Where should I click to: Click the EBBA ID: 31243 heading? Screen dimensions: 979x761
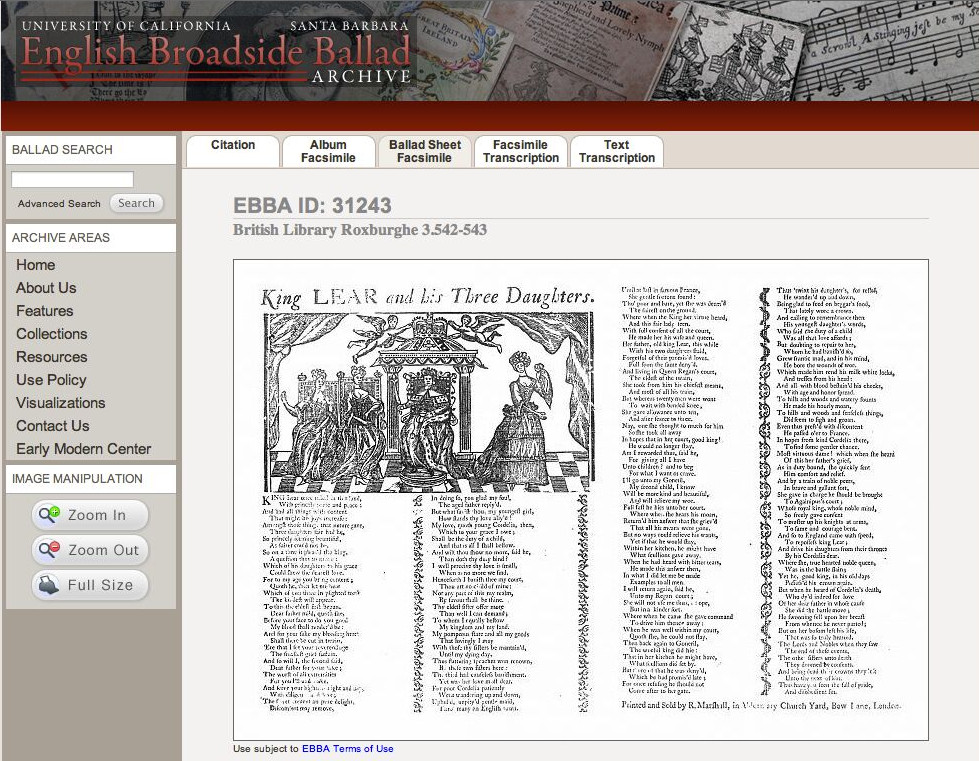pos(312,205)
